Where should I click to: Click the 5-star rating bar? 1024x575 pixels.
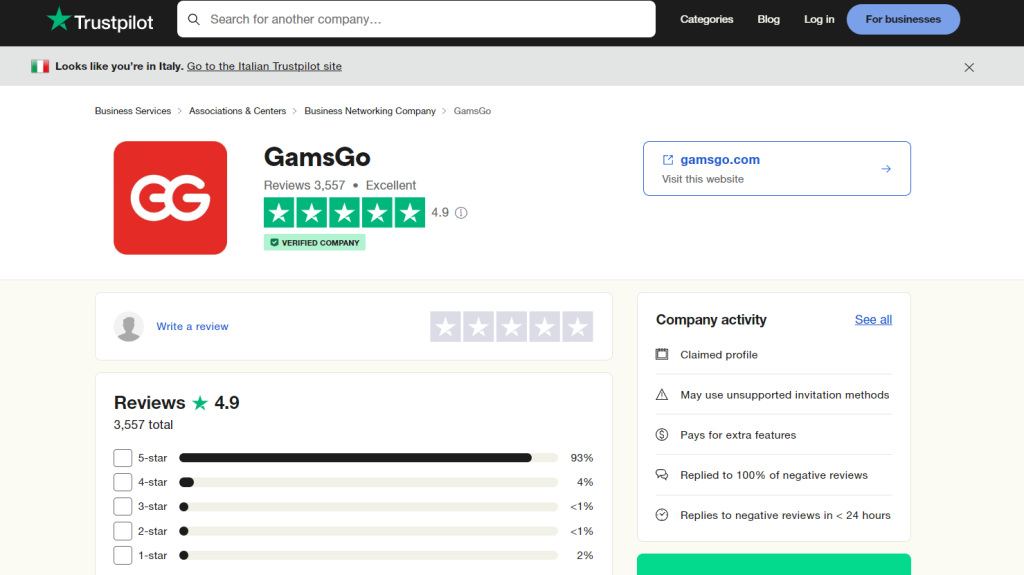(x=368, y=458)
